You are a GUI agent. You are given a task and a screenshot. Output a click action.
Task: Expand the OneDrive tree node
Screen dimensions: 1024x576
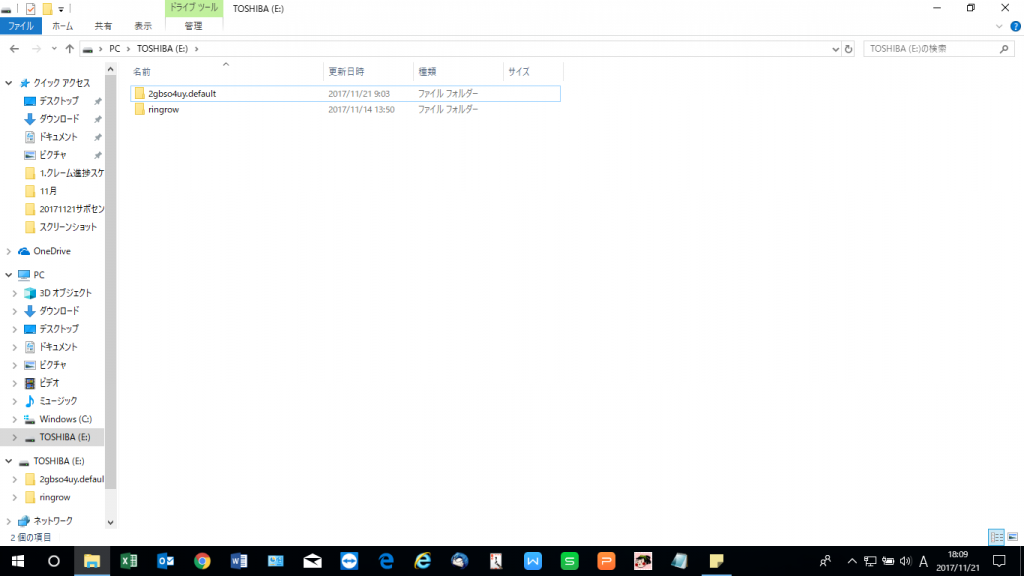(10, 251)
